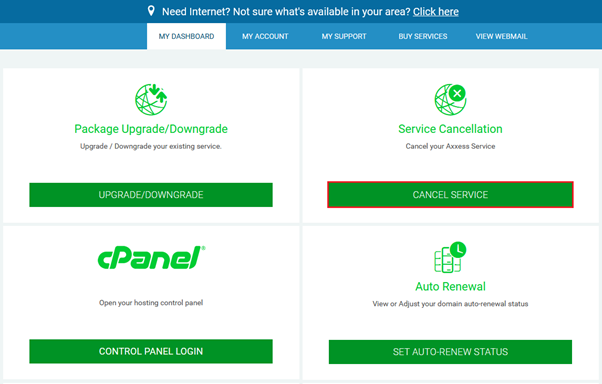Open the My Account tab

coord(265,36)
